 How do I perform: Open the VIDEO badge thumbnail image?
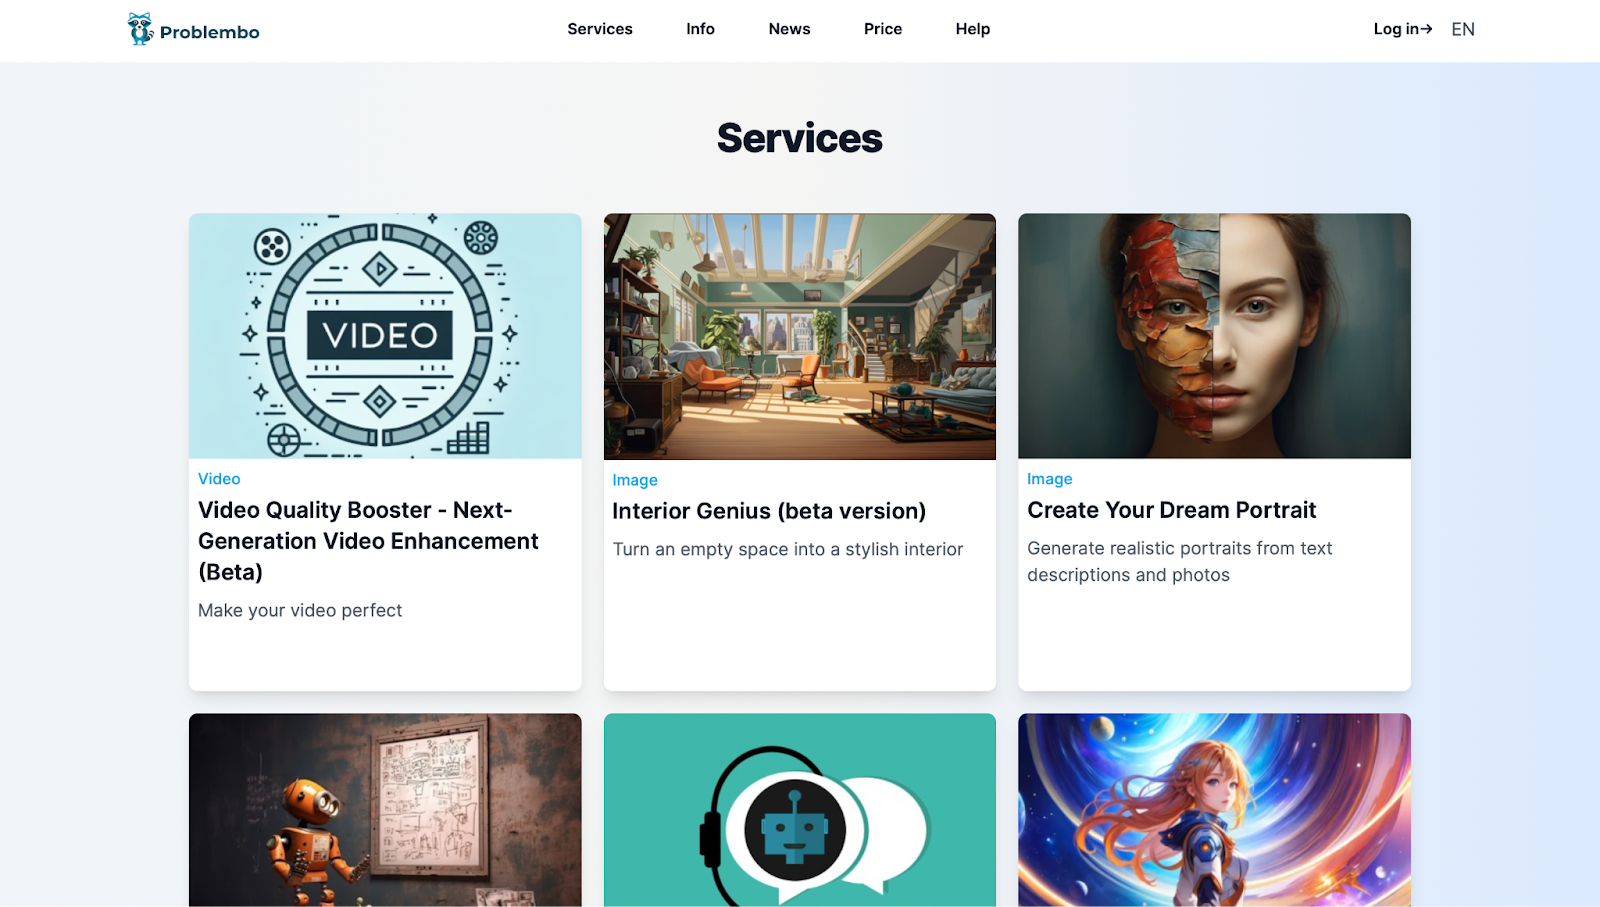pos(385,336)
